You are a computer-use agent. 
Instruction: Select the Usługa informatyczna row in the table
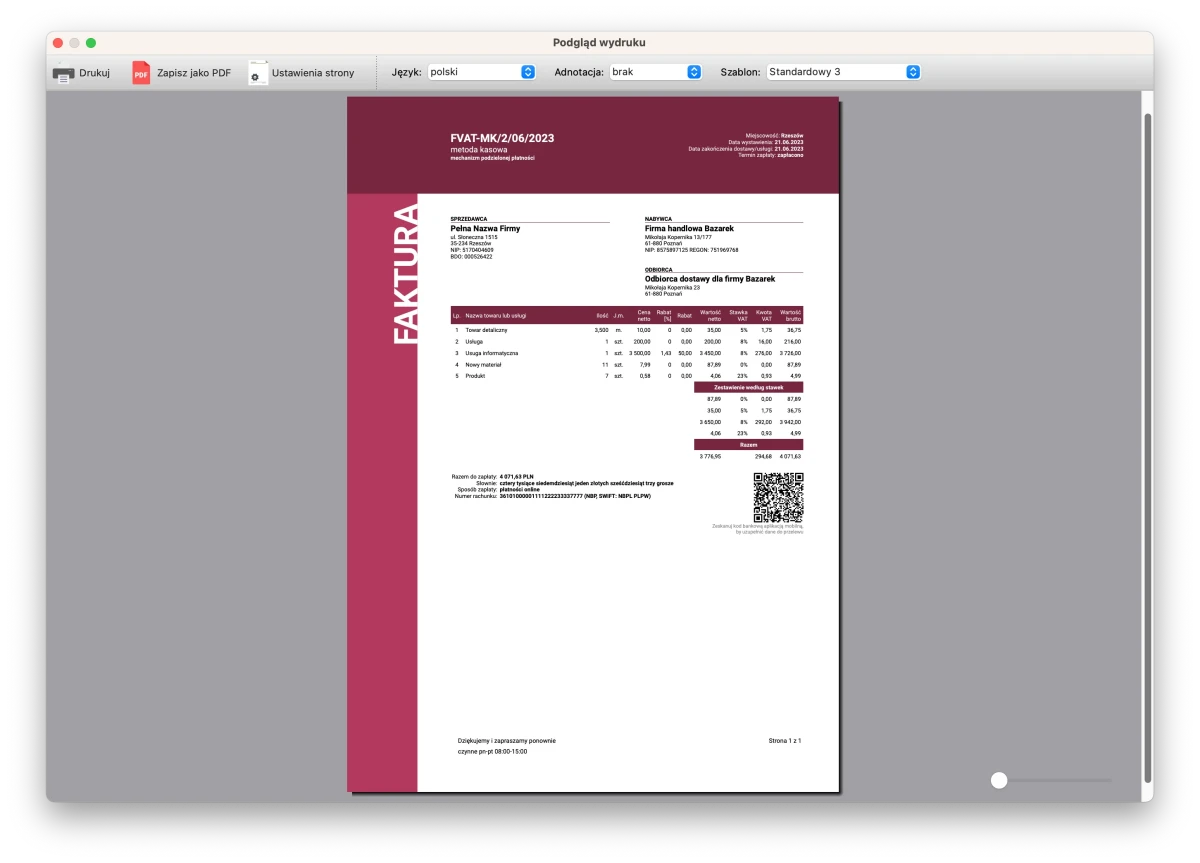point(492,353)
